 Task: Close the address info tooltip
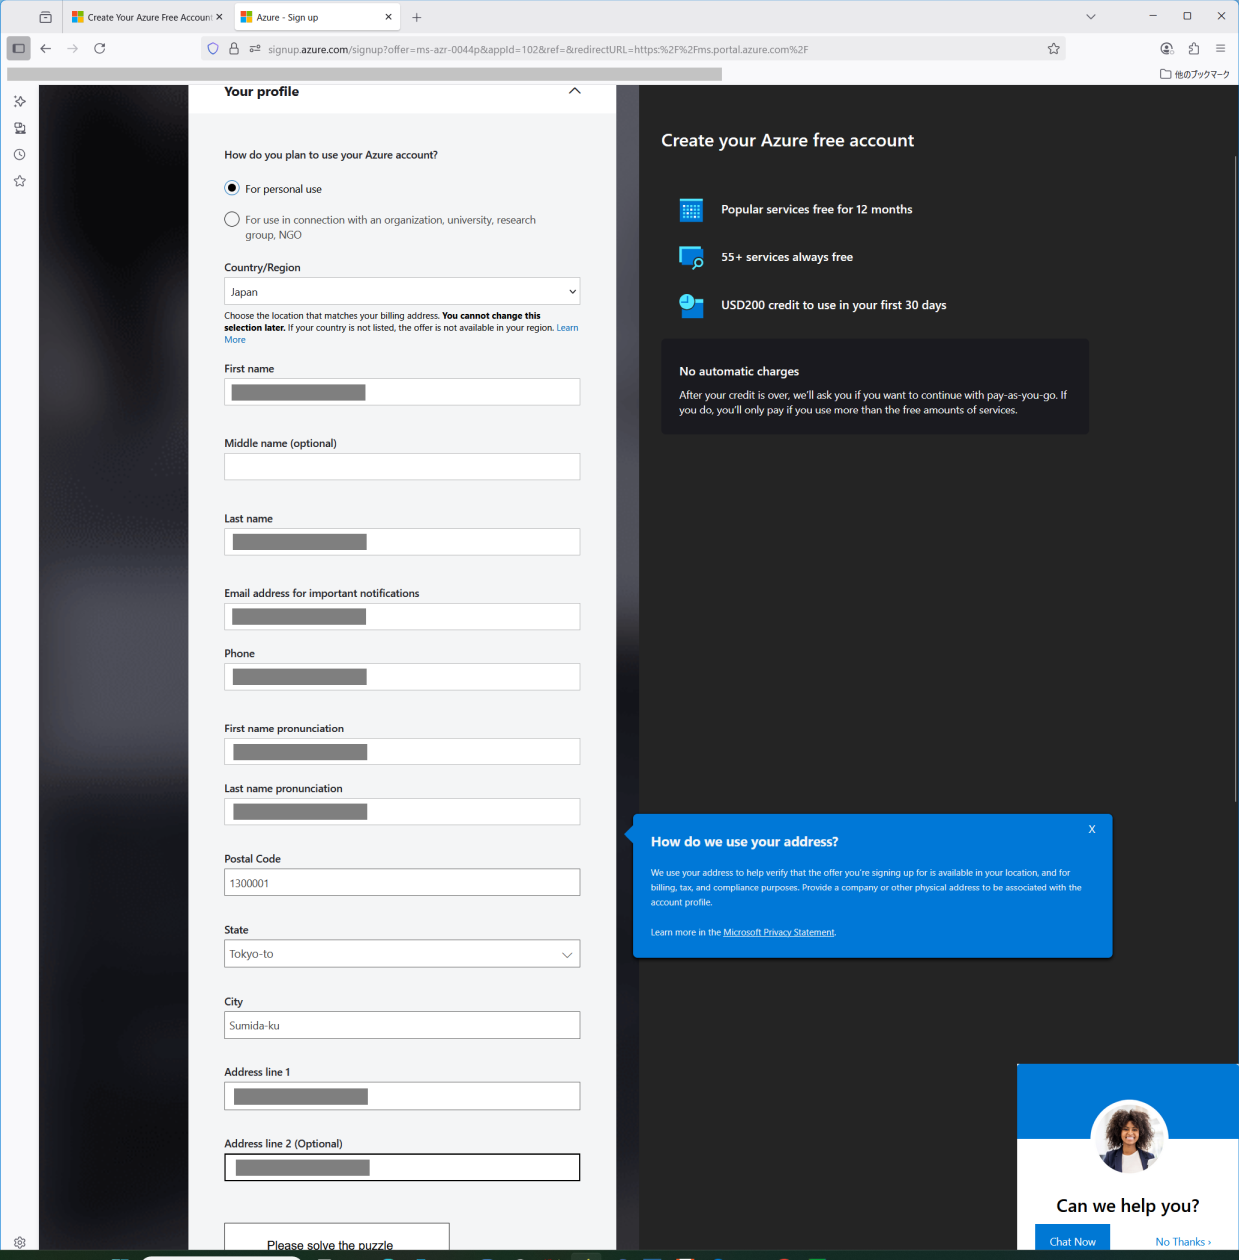pyautogui.click(x=1092, y=829)
